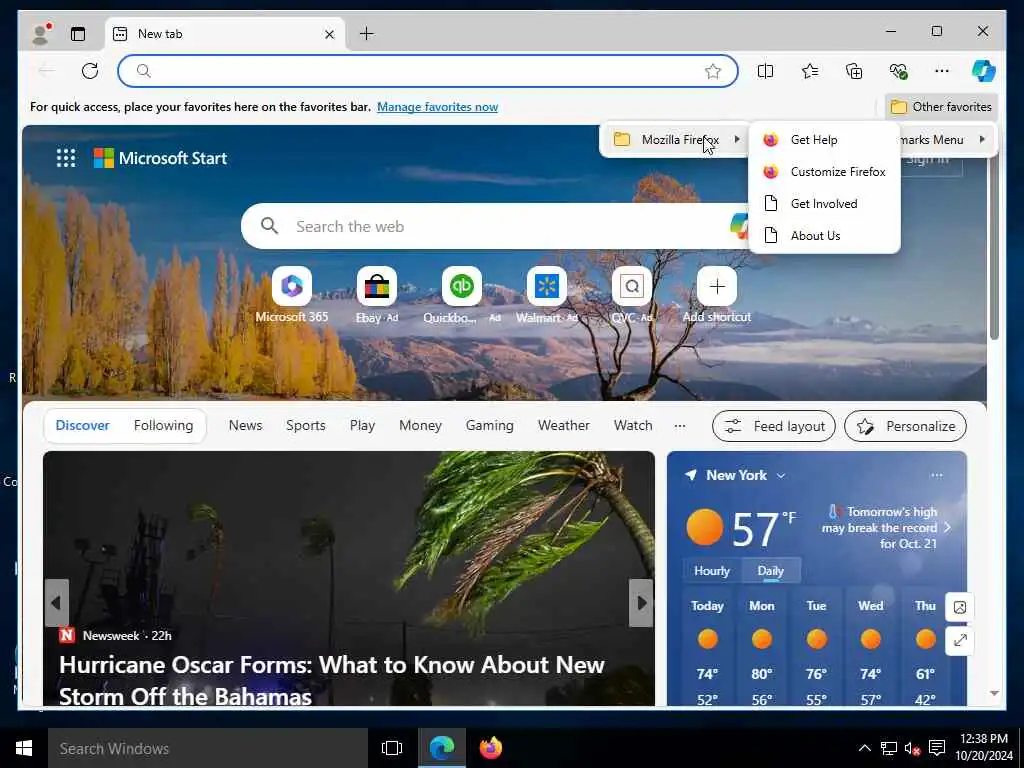Open the Edge profile icon
The width and height of the screenshot is (1024, 768).
click(41, 34)
